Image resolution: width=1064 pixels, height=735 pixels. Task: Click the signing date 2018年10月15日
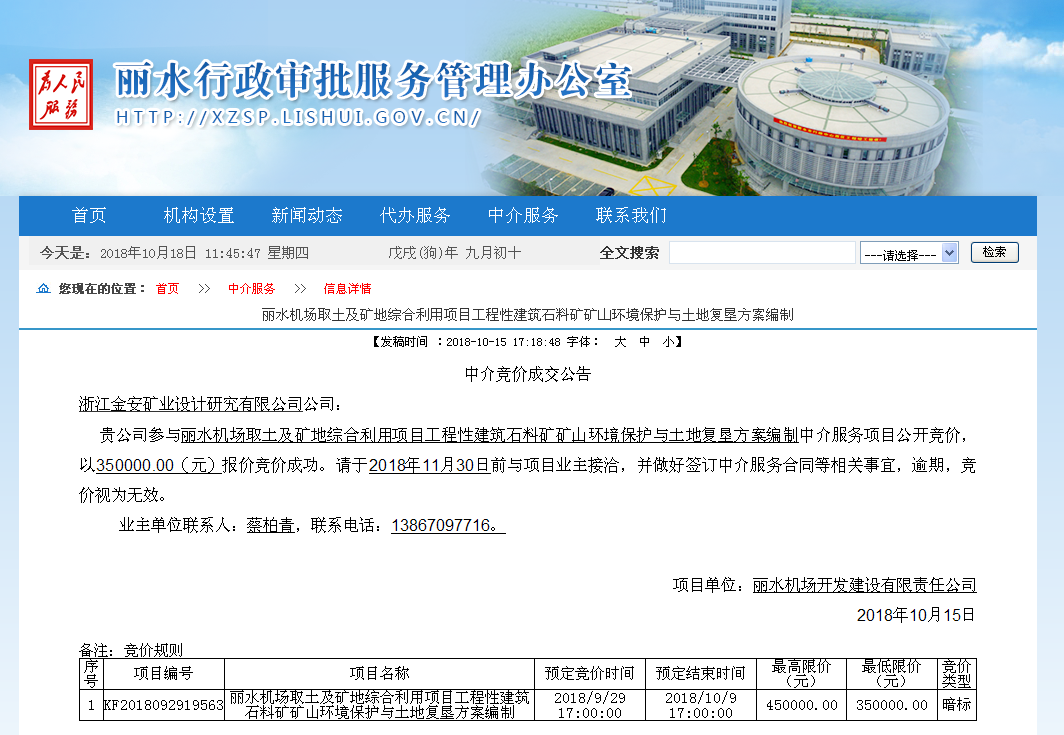click(915, 615)
